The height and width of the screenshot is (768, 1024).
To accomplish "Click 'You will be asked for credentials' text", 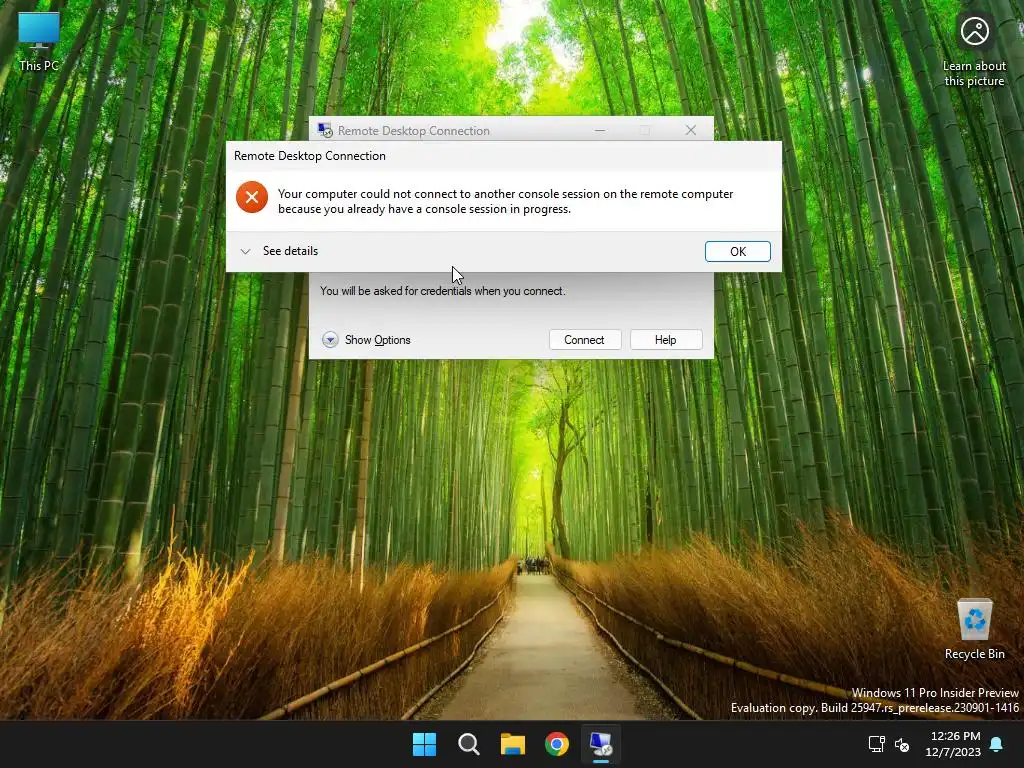I will tap(443, 291).
